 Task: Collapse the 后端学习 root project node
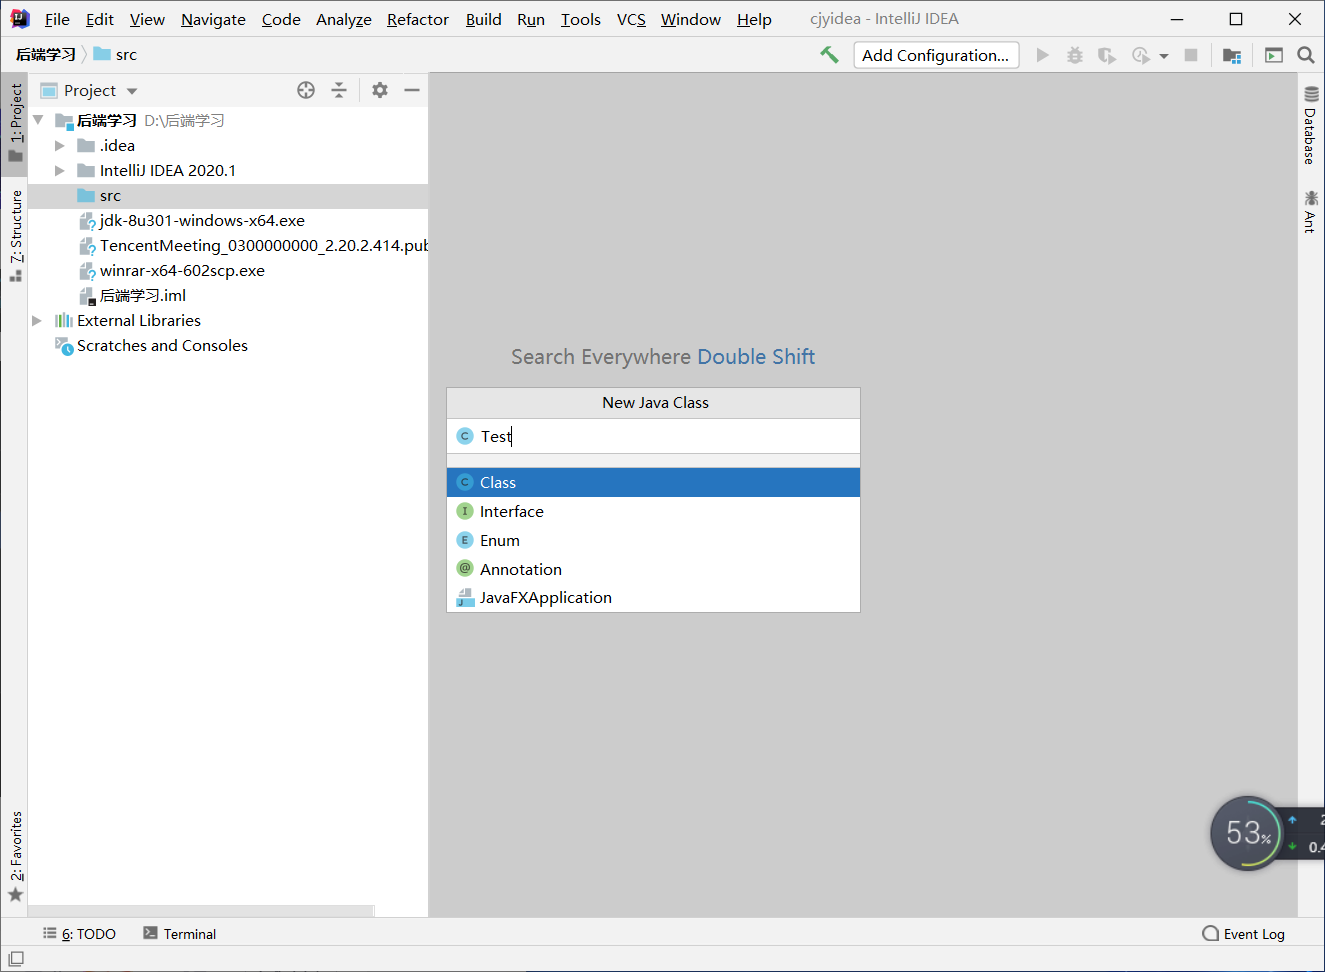tap(38, 120)
